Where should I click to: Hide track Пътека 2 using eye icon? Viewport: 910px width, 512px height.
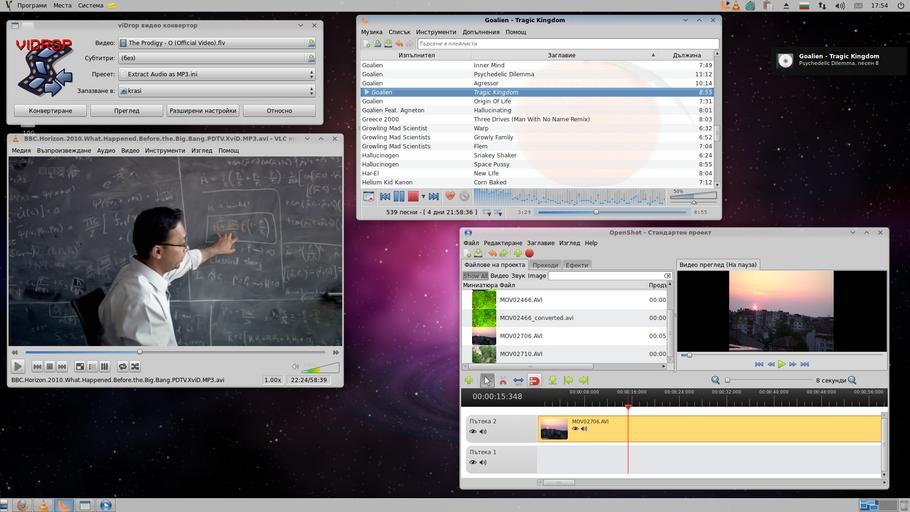click(473, 432)
